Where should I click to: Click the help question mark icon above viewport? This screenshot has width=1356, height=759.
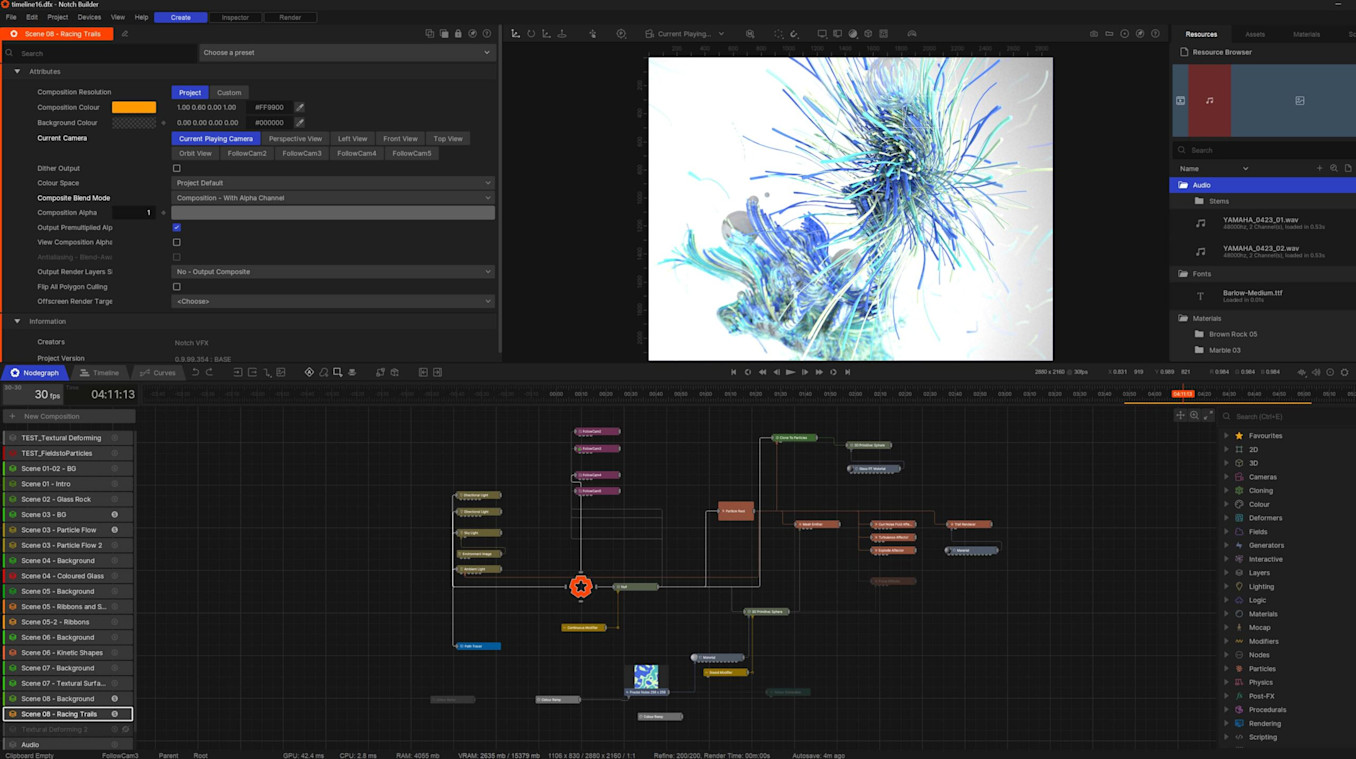(x=1155, y=34)
